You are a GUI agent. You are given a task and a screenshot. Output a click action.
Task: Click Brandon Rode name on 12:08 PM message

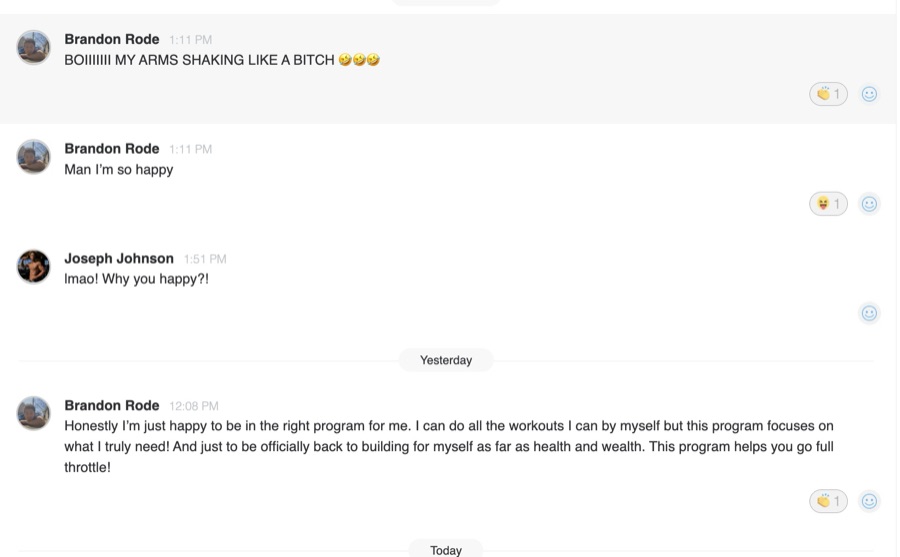coord(112,405)
